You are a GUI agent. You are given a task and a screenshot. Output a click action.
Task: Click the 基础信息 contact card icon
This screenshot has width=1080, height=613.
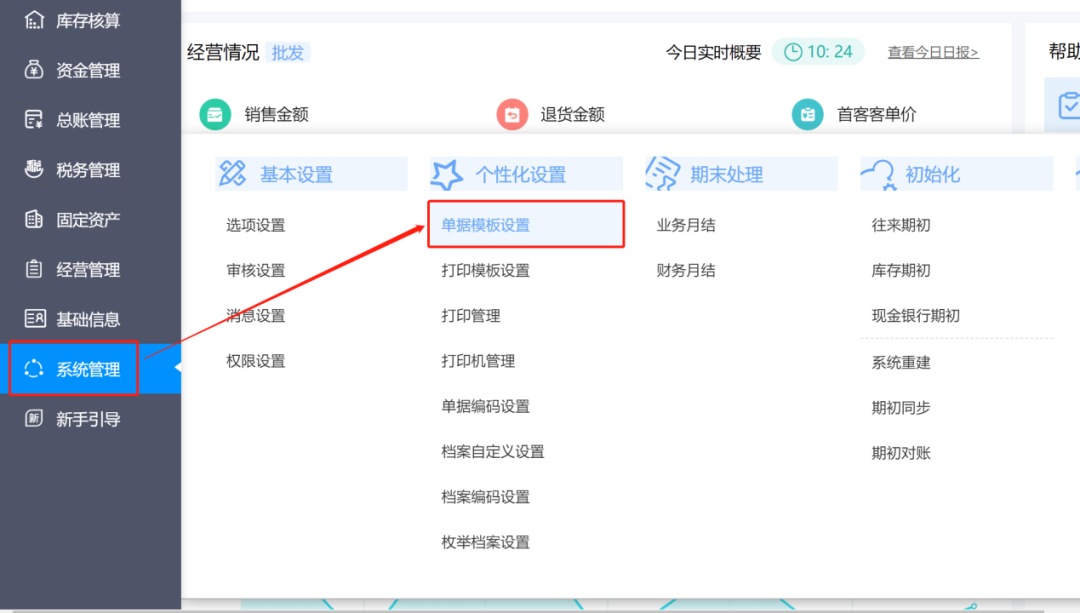pos(34,318)
